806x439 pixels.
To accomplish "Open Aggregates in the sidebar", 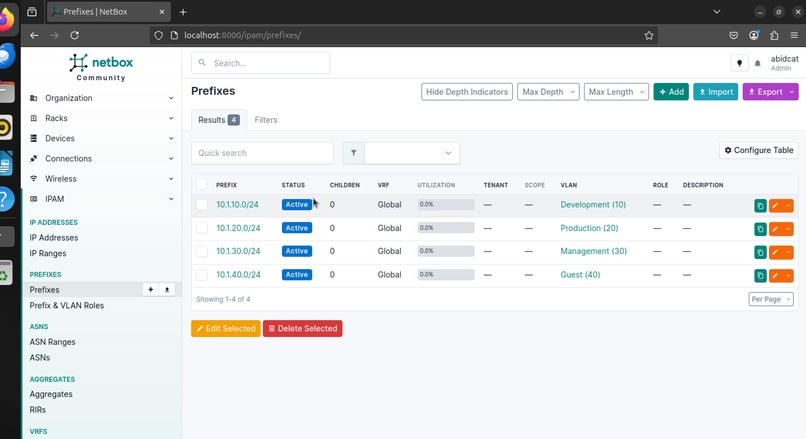I will [x=51, y=394].
